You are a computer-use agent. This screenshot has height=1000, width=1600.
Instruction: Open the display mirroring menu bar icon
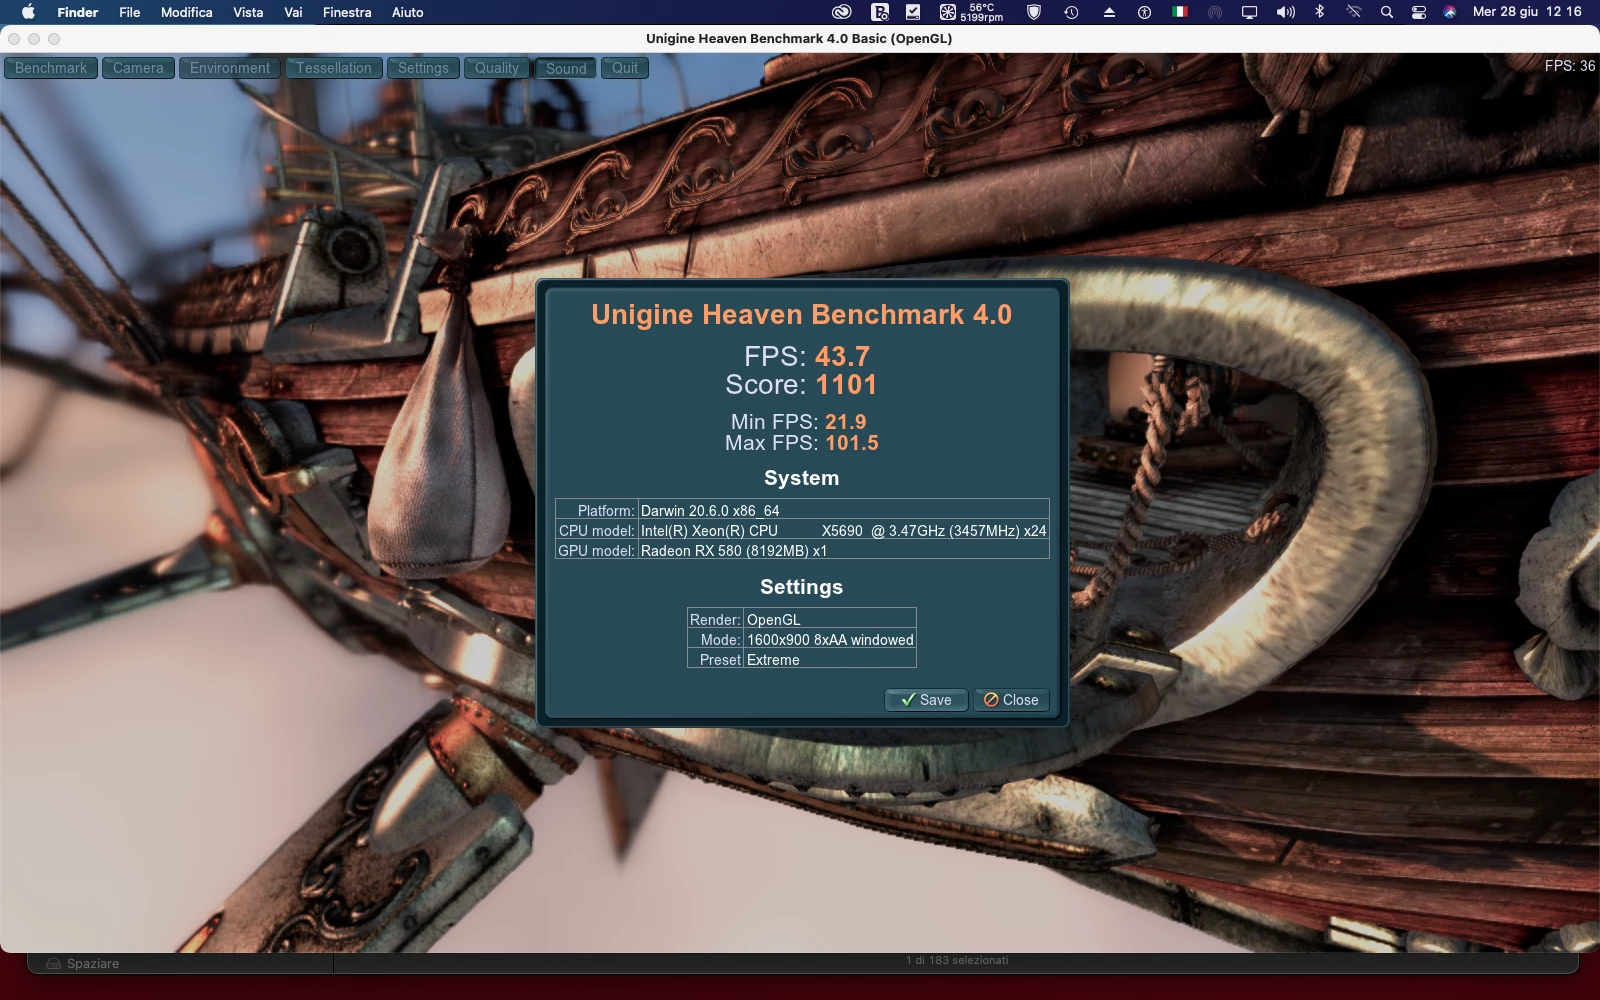pos(1249,12)
